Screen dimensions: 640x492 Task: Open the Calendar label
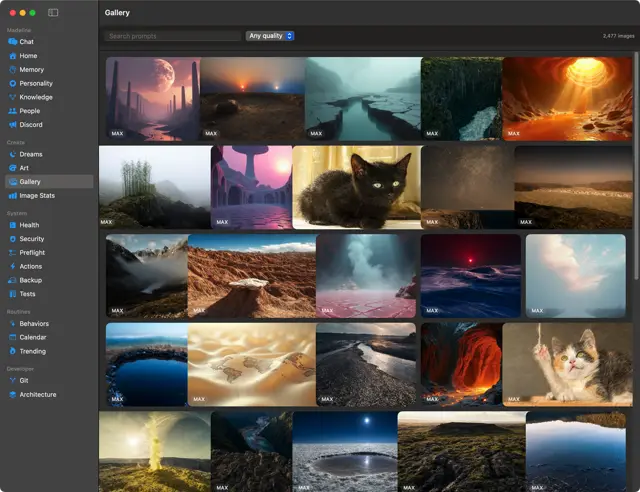[33, 337]
